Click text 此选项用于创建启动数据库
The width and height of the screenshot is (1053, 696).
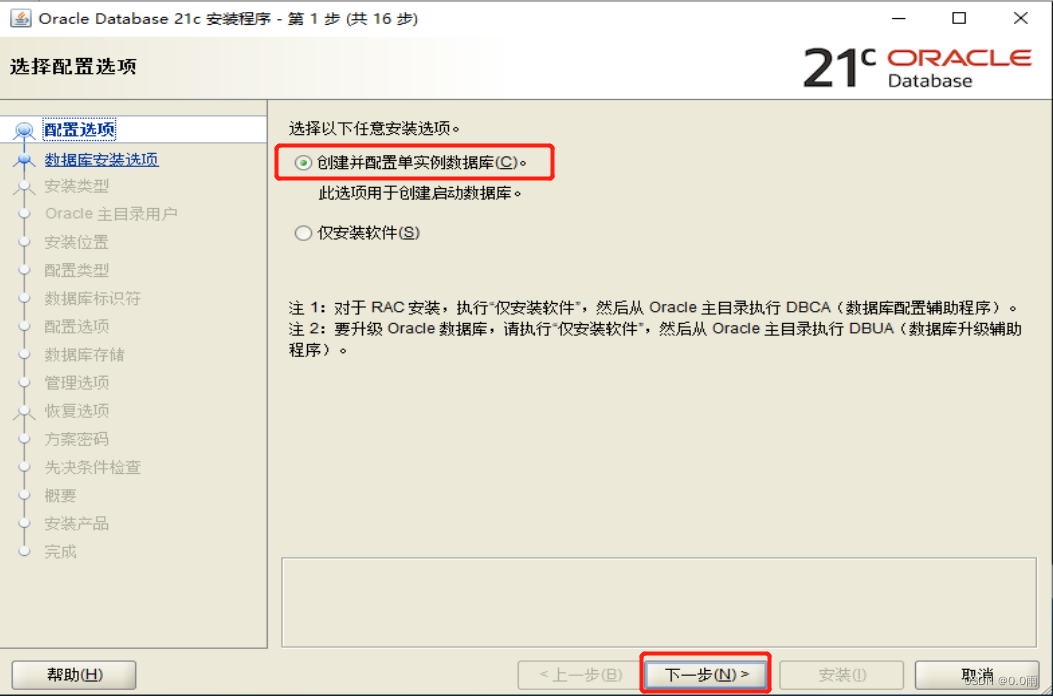[420, 193]
